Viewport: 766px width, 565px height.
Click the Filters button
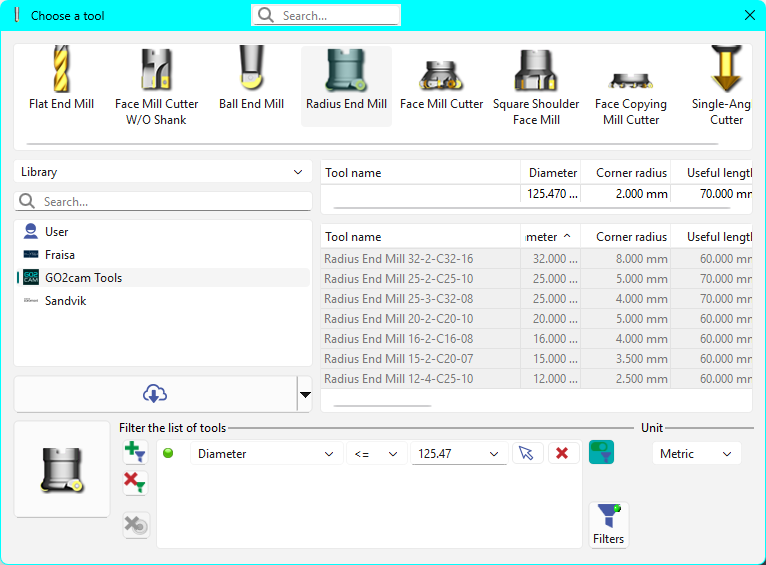click(608, 525)
